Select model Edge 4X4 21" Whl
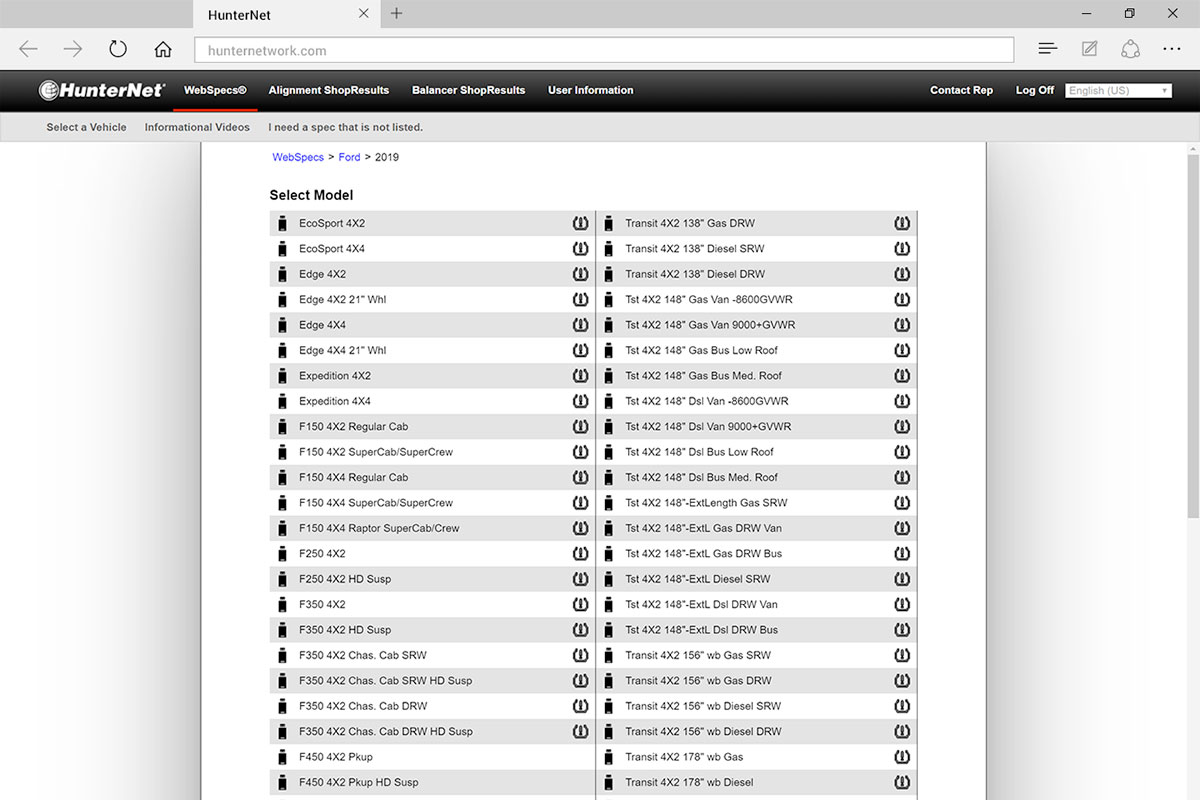Viewport: 1200px width, 800px height. tap(342, 350)
